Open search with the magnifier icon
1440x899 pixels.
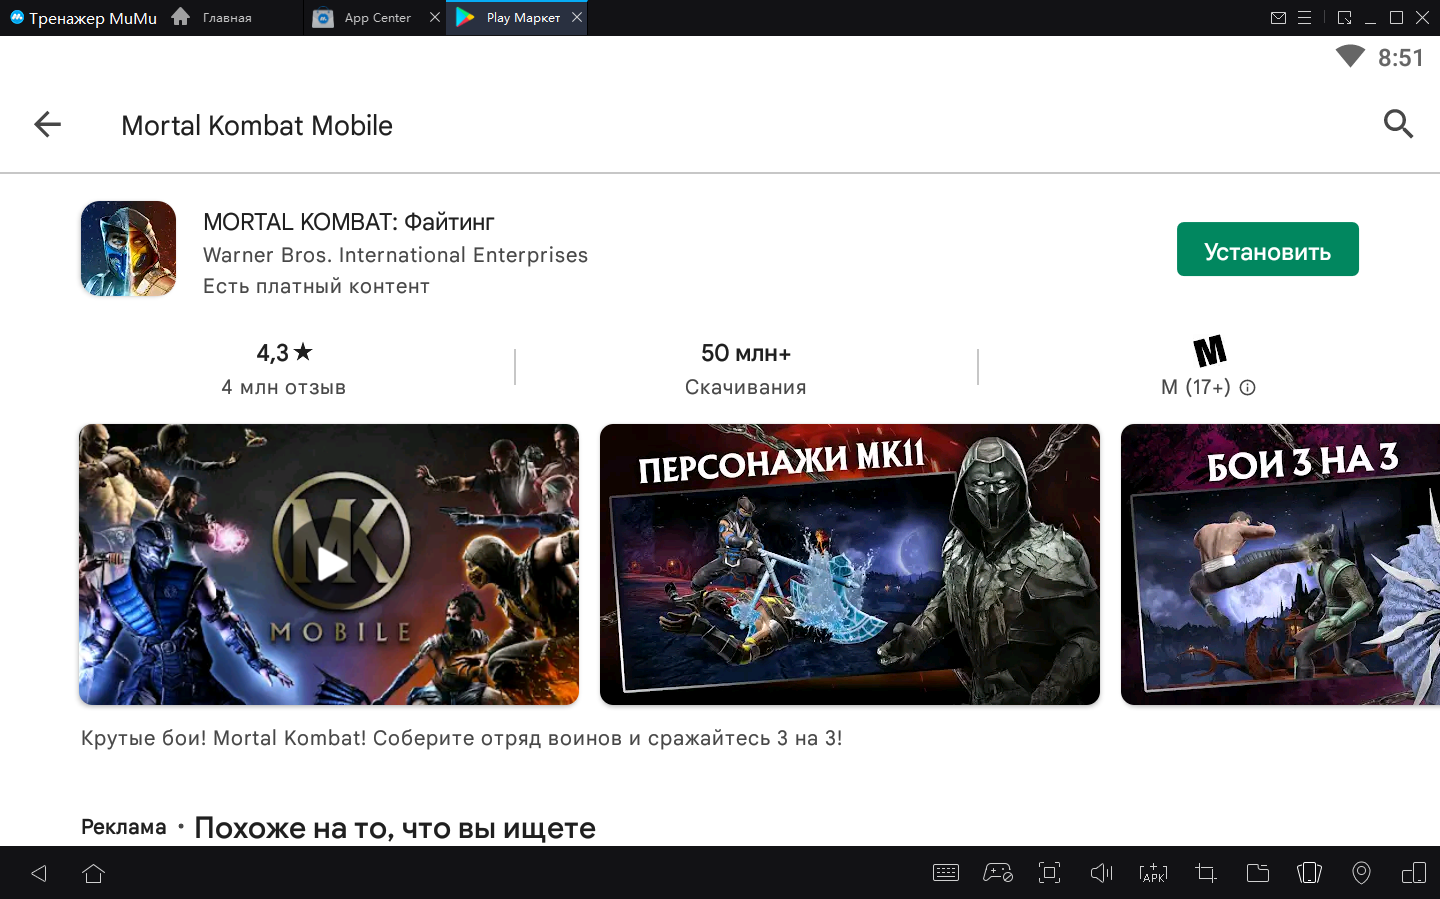click(1397, 125)
